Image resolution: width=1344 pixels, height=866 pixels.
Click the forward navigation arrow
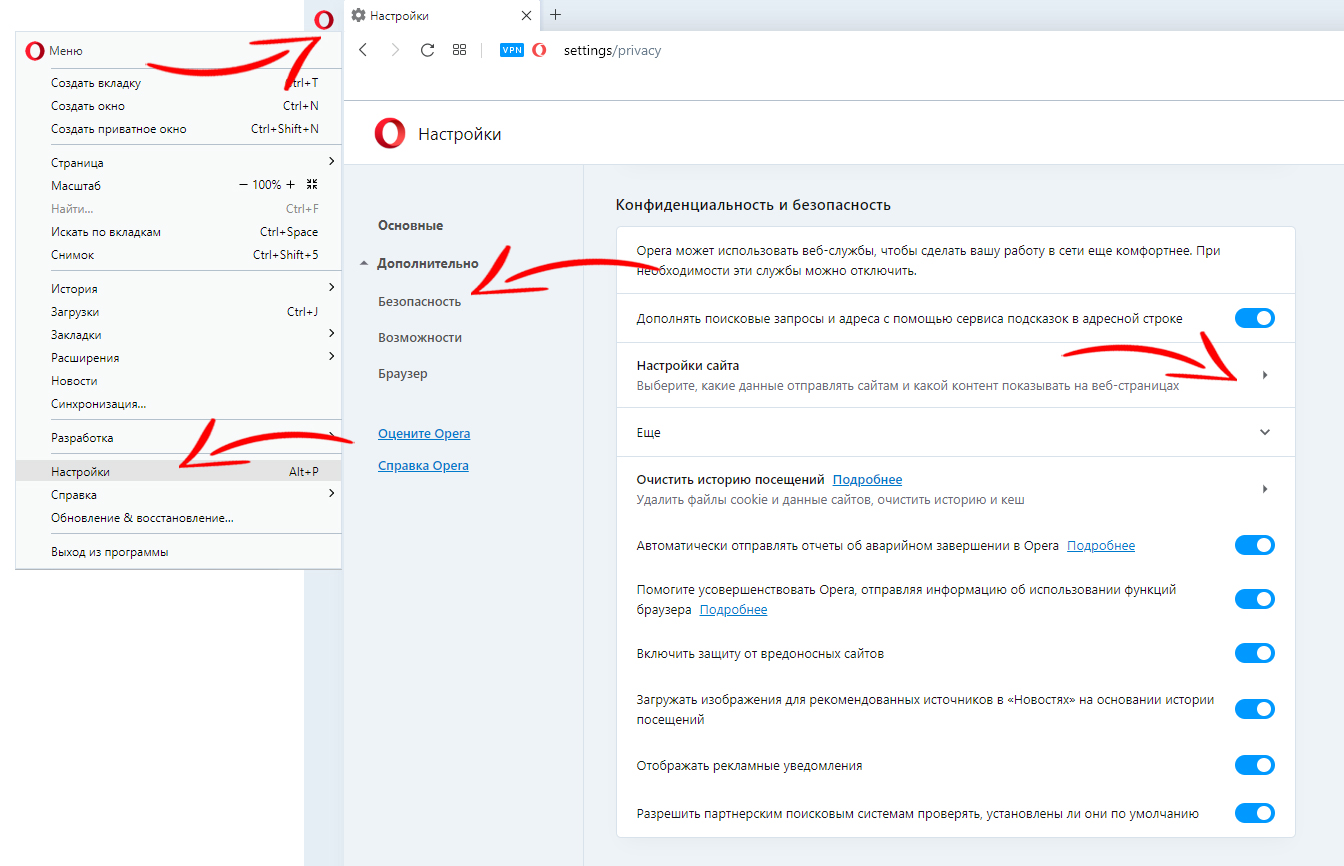pyautogui.click(x=395, y=50)
